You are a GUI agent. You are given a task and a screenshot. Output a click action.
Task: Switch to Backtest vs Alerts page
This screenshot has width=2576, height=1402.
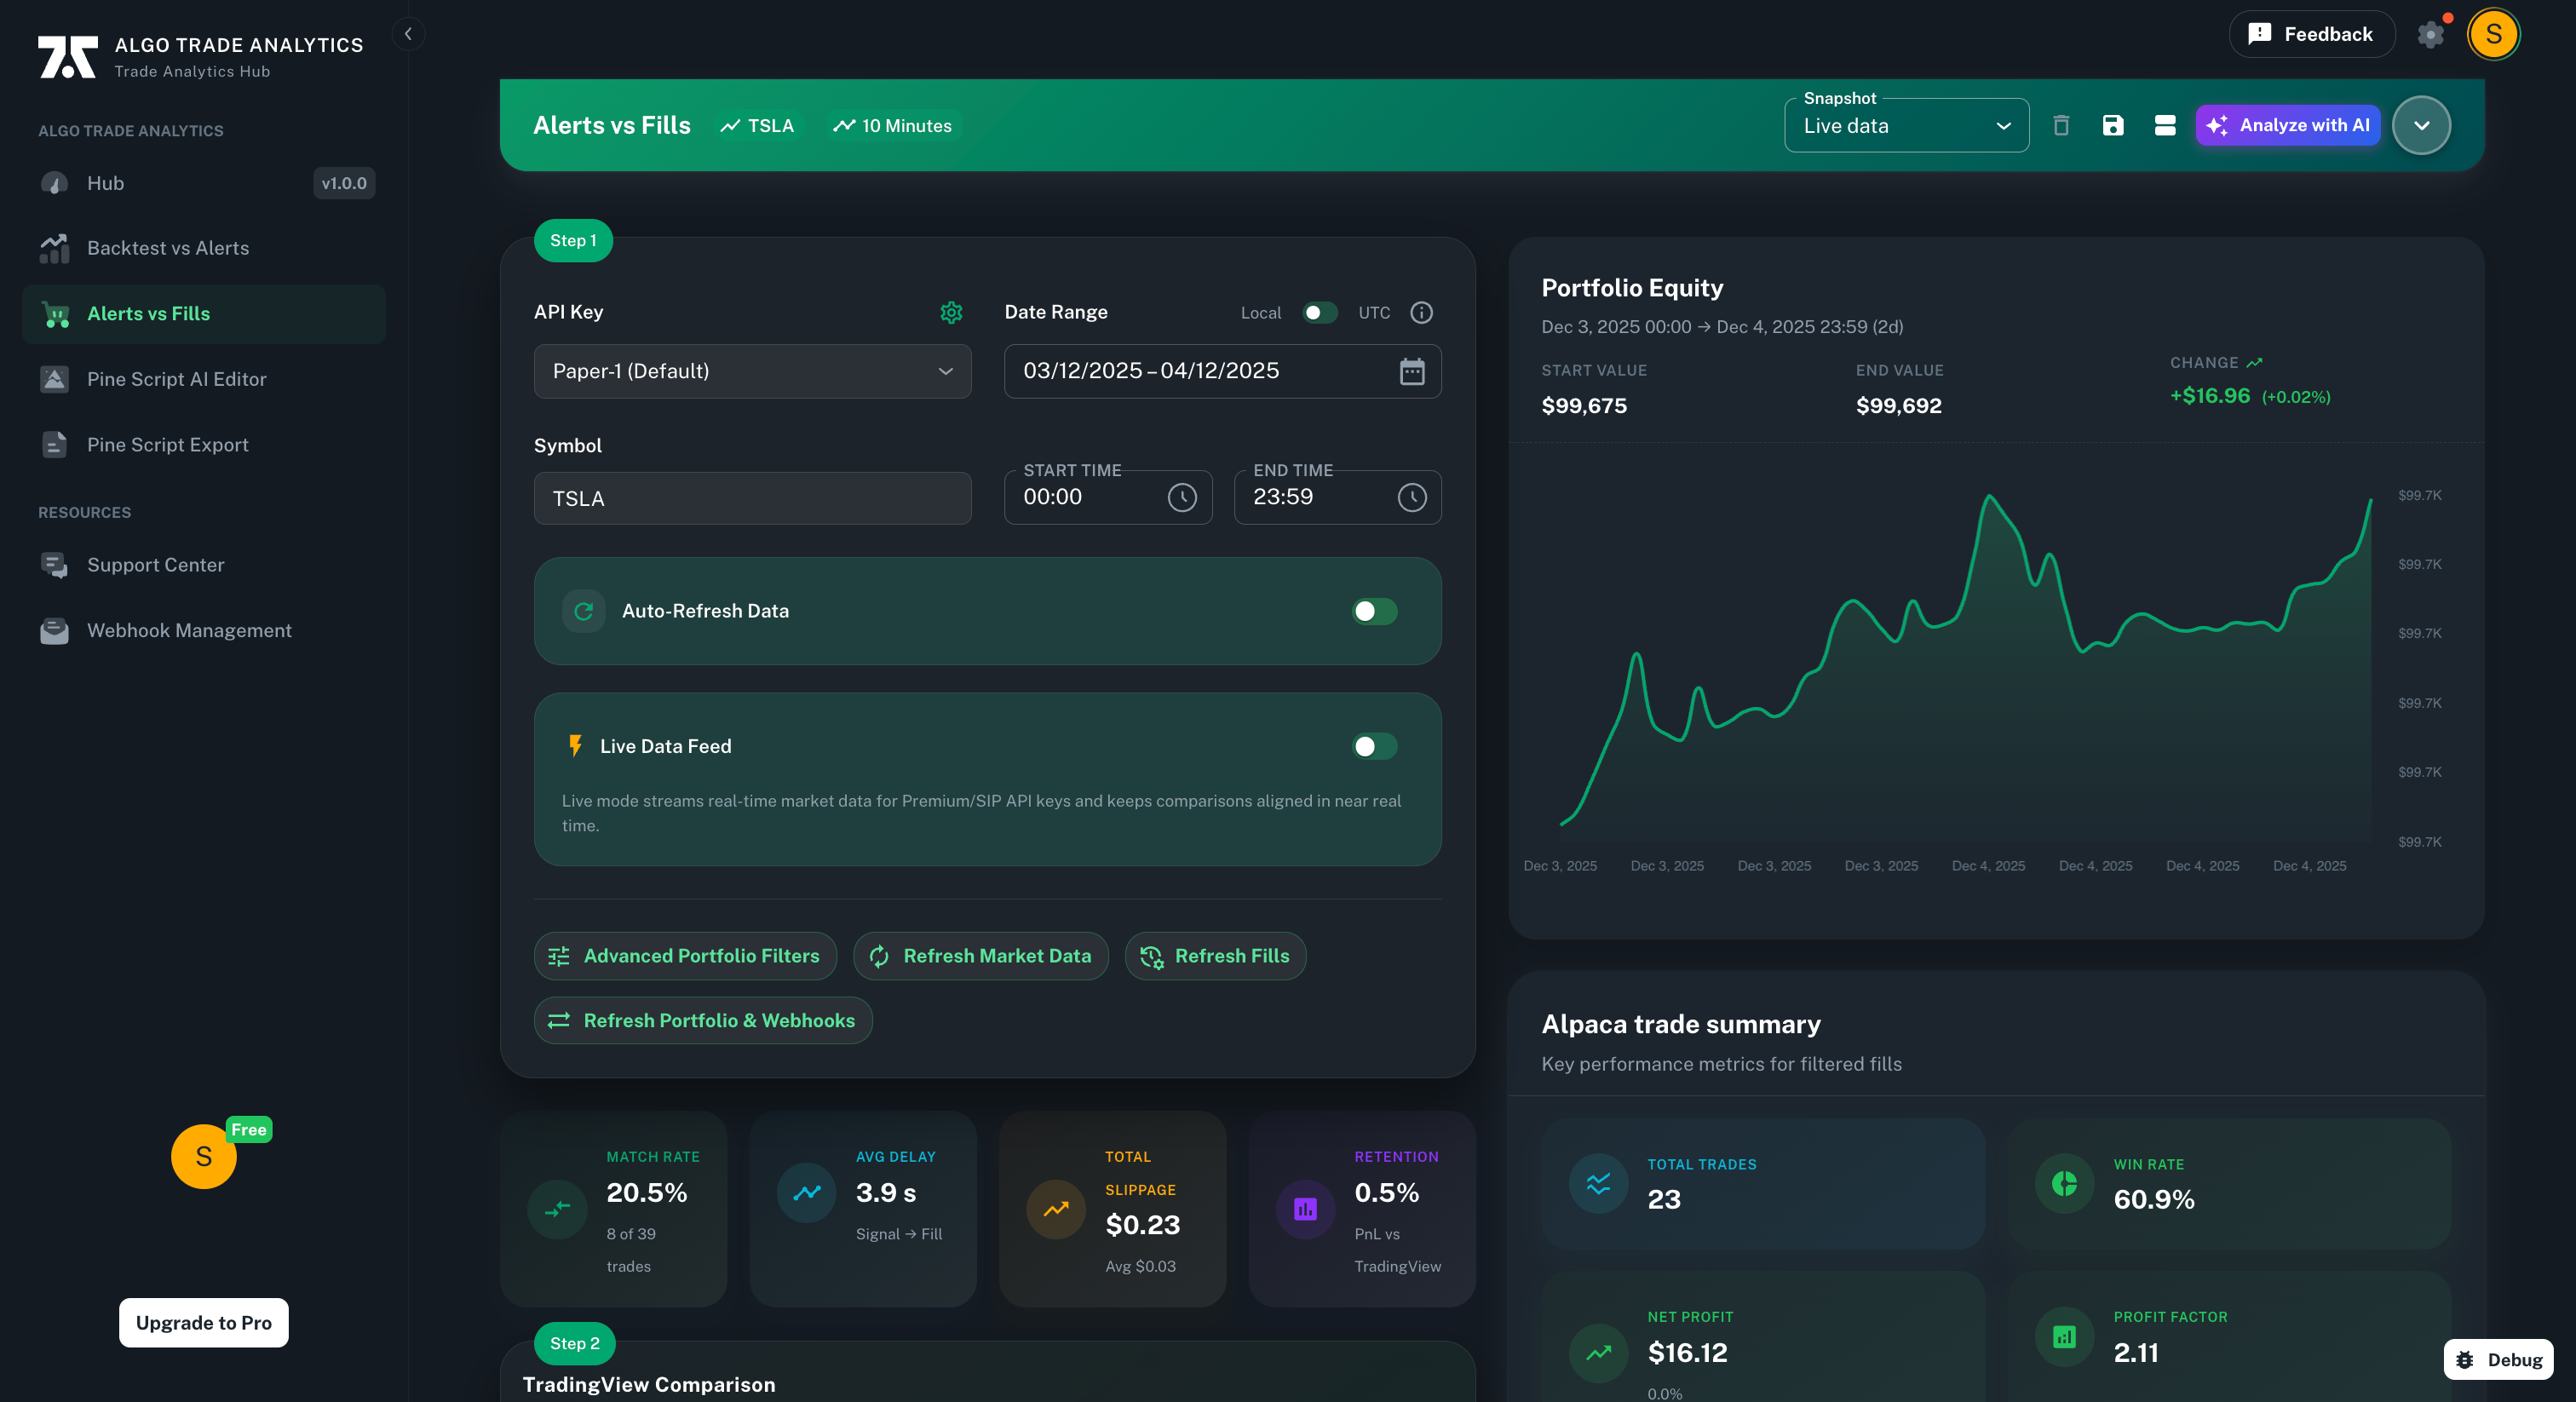(x=167, y=247)
